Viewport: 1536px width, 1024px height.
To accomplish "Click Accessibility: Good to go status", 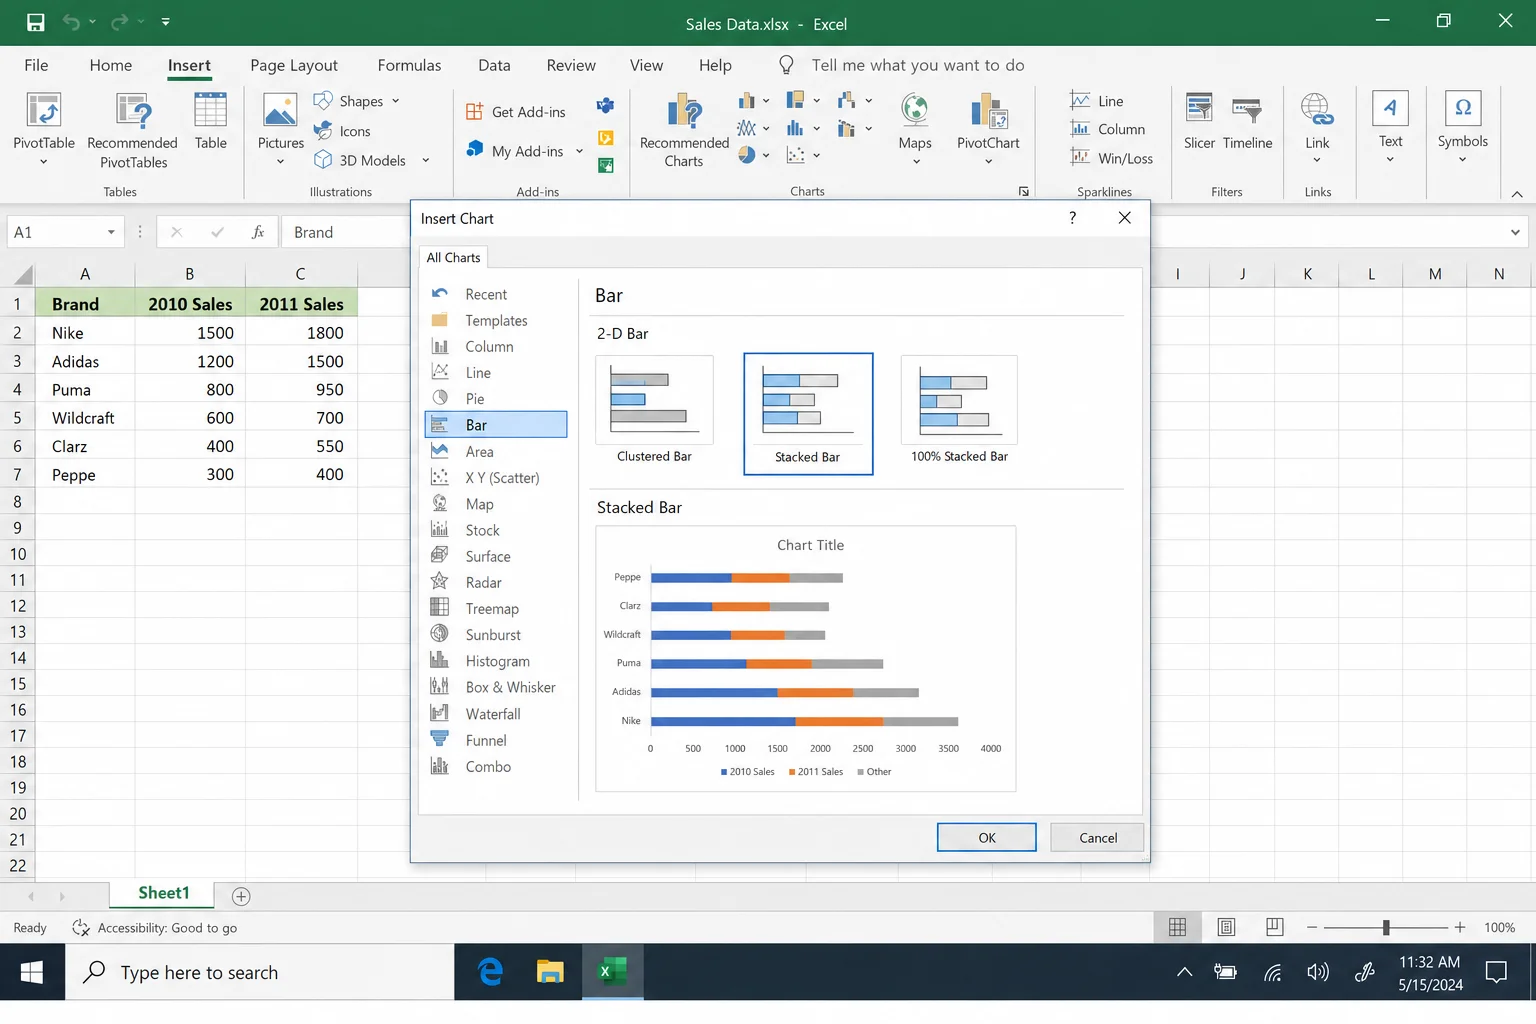I will pyautogui.click(x=155, y=928).
